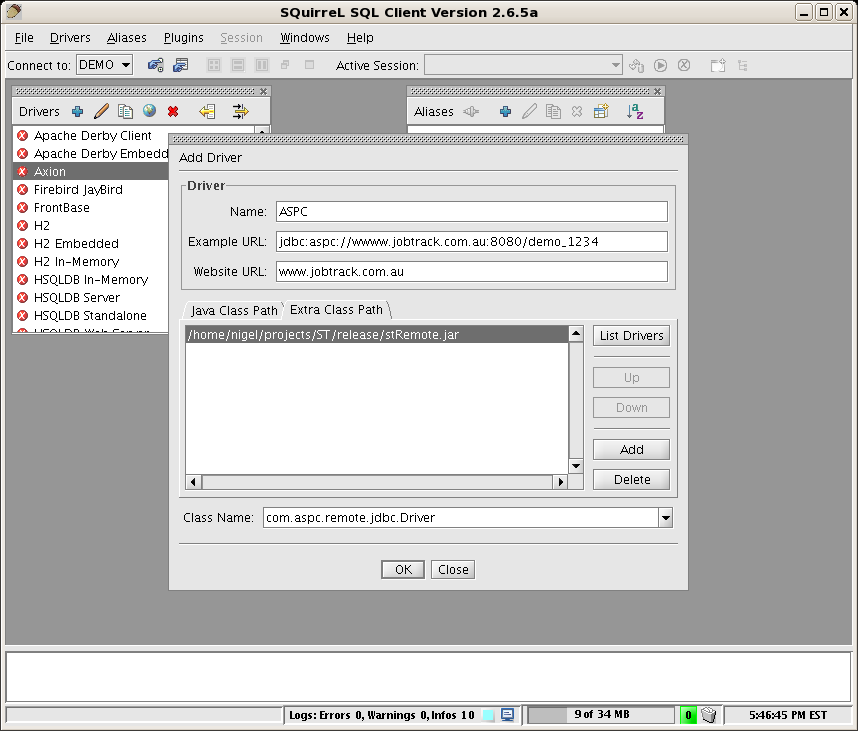The height and width of the screenshot is (731, 858).
Task: Select Firebird JayBird in Drivers list
Action: [x=78, y=189]
